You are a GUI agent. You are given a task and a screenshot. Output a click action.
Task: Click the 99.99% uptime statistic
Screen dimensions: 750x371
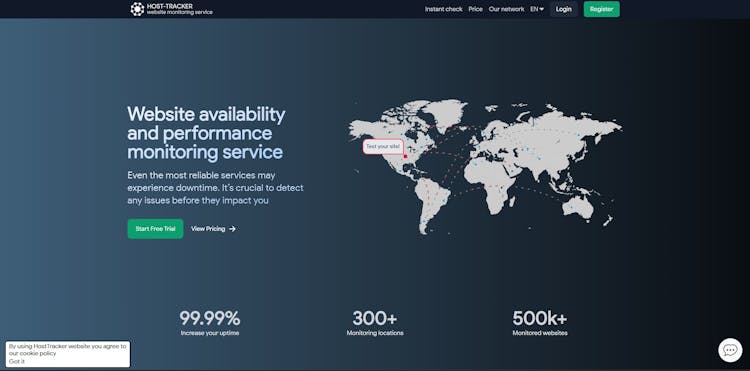coord(210,318)
